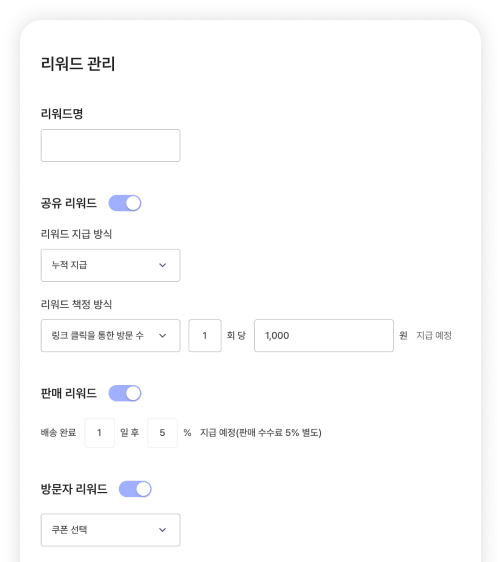Click the 리워드 지급 방식 label
501x562 pixels.
point(76,234)
